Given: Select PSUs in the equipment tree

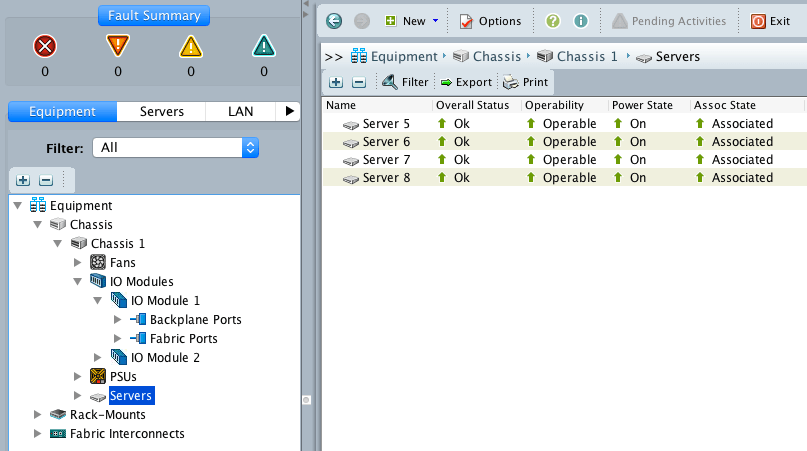Looking at the screenshot, I should pyautogui.click(x=122, y=376).
